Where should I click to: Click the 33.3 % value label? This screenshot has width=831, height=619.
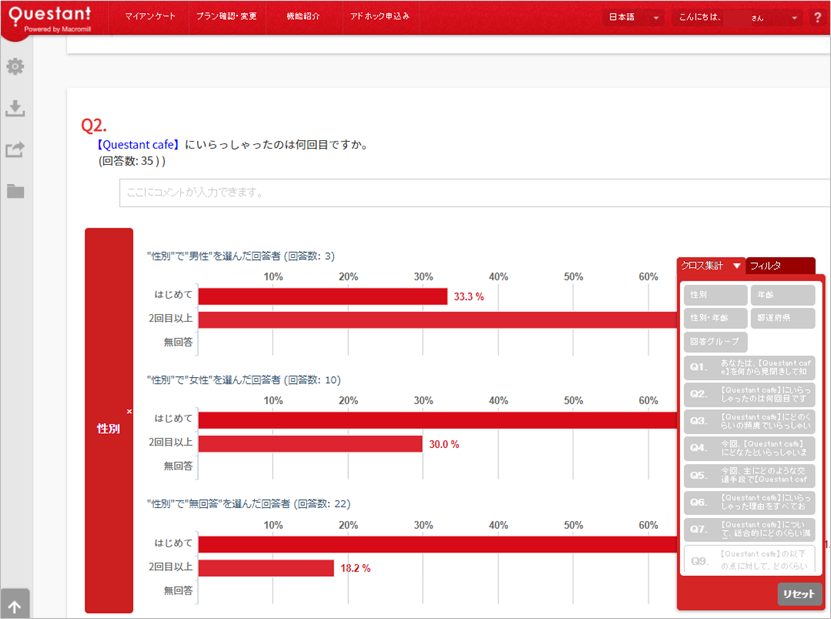click(x=468, y=297)
